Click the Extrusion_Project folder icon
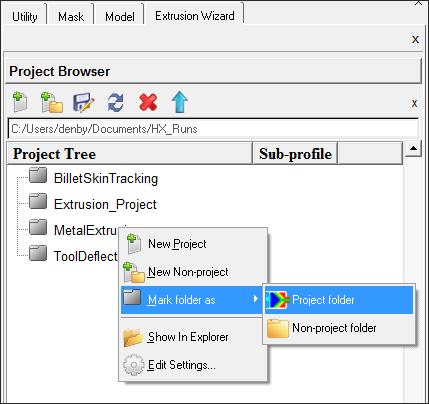This screenshot has width=429, height=404. pyautogui.click(x=38, y=201)
